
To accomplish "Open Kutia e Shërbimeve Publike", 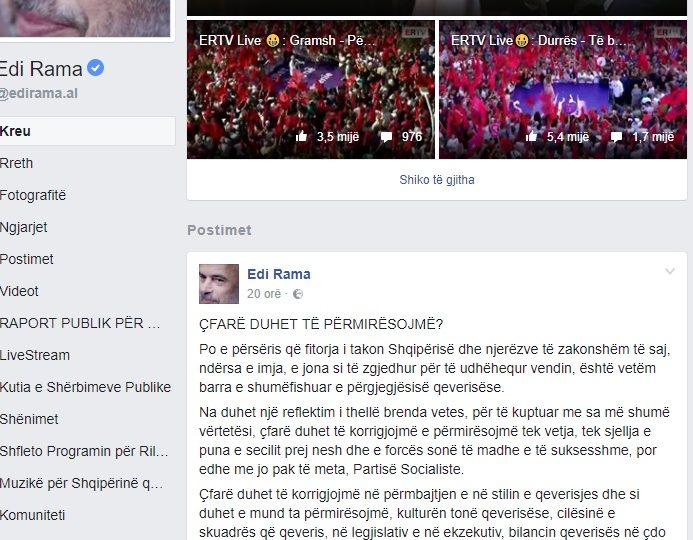I will coord(85,387).
